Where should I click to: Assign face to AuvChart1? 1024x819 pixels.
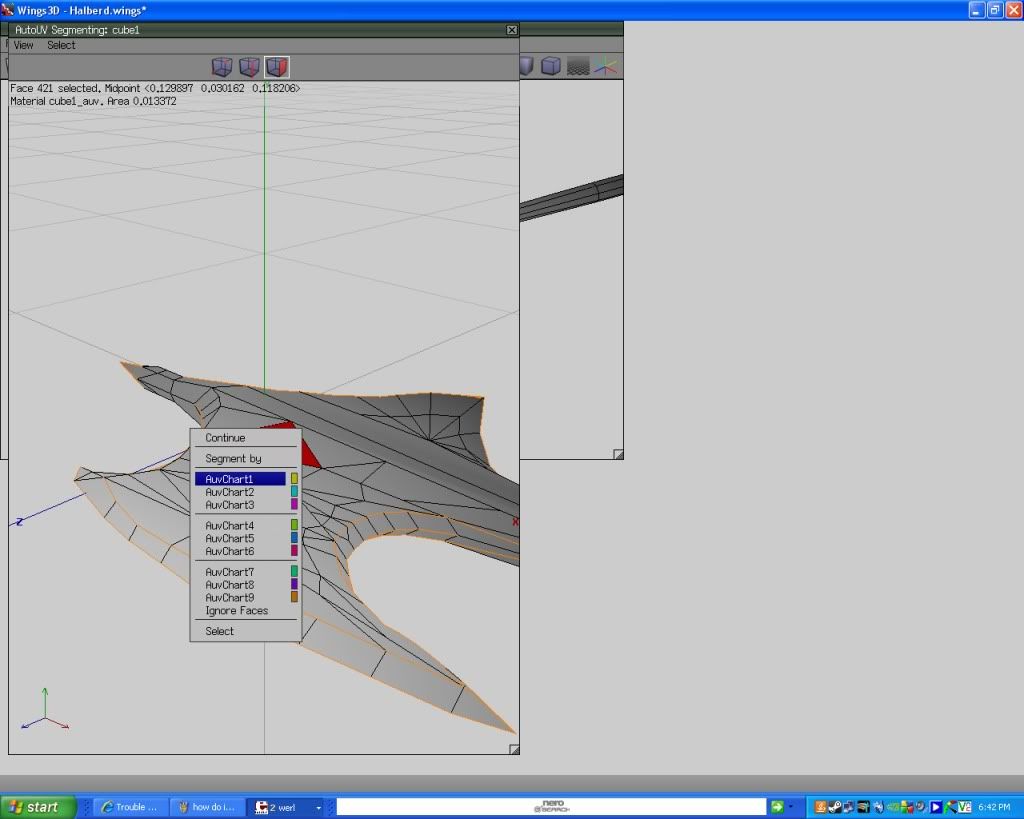coord(230,479)
